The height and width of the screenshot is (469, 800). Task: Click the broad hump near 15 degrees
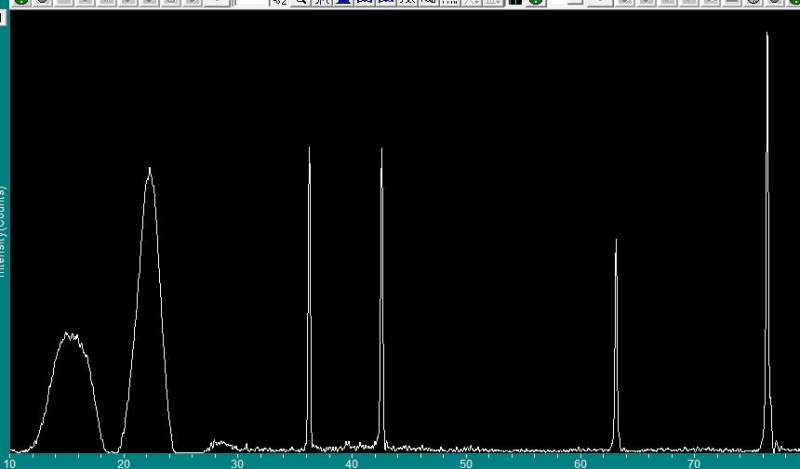pos(69,391)
